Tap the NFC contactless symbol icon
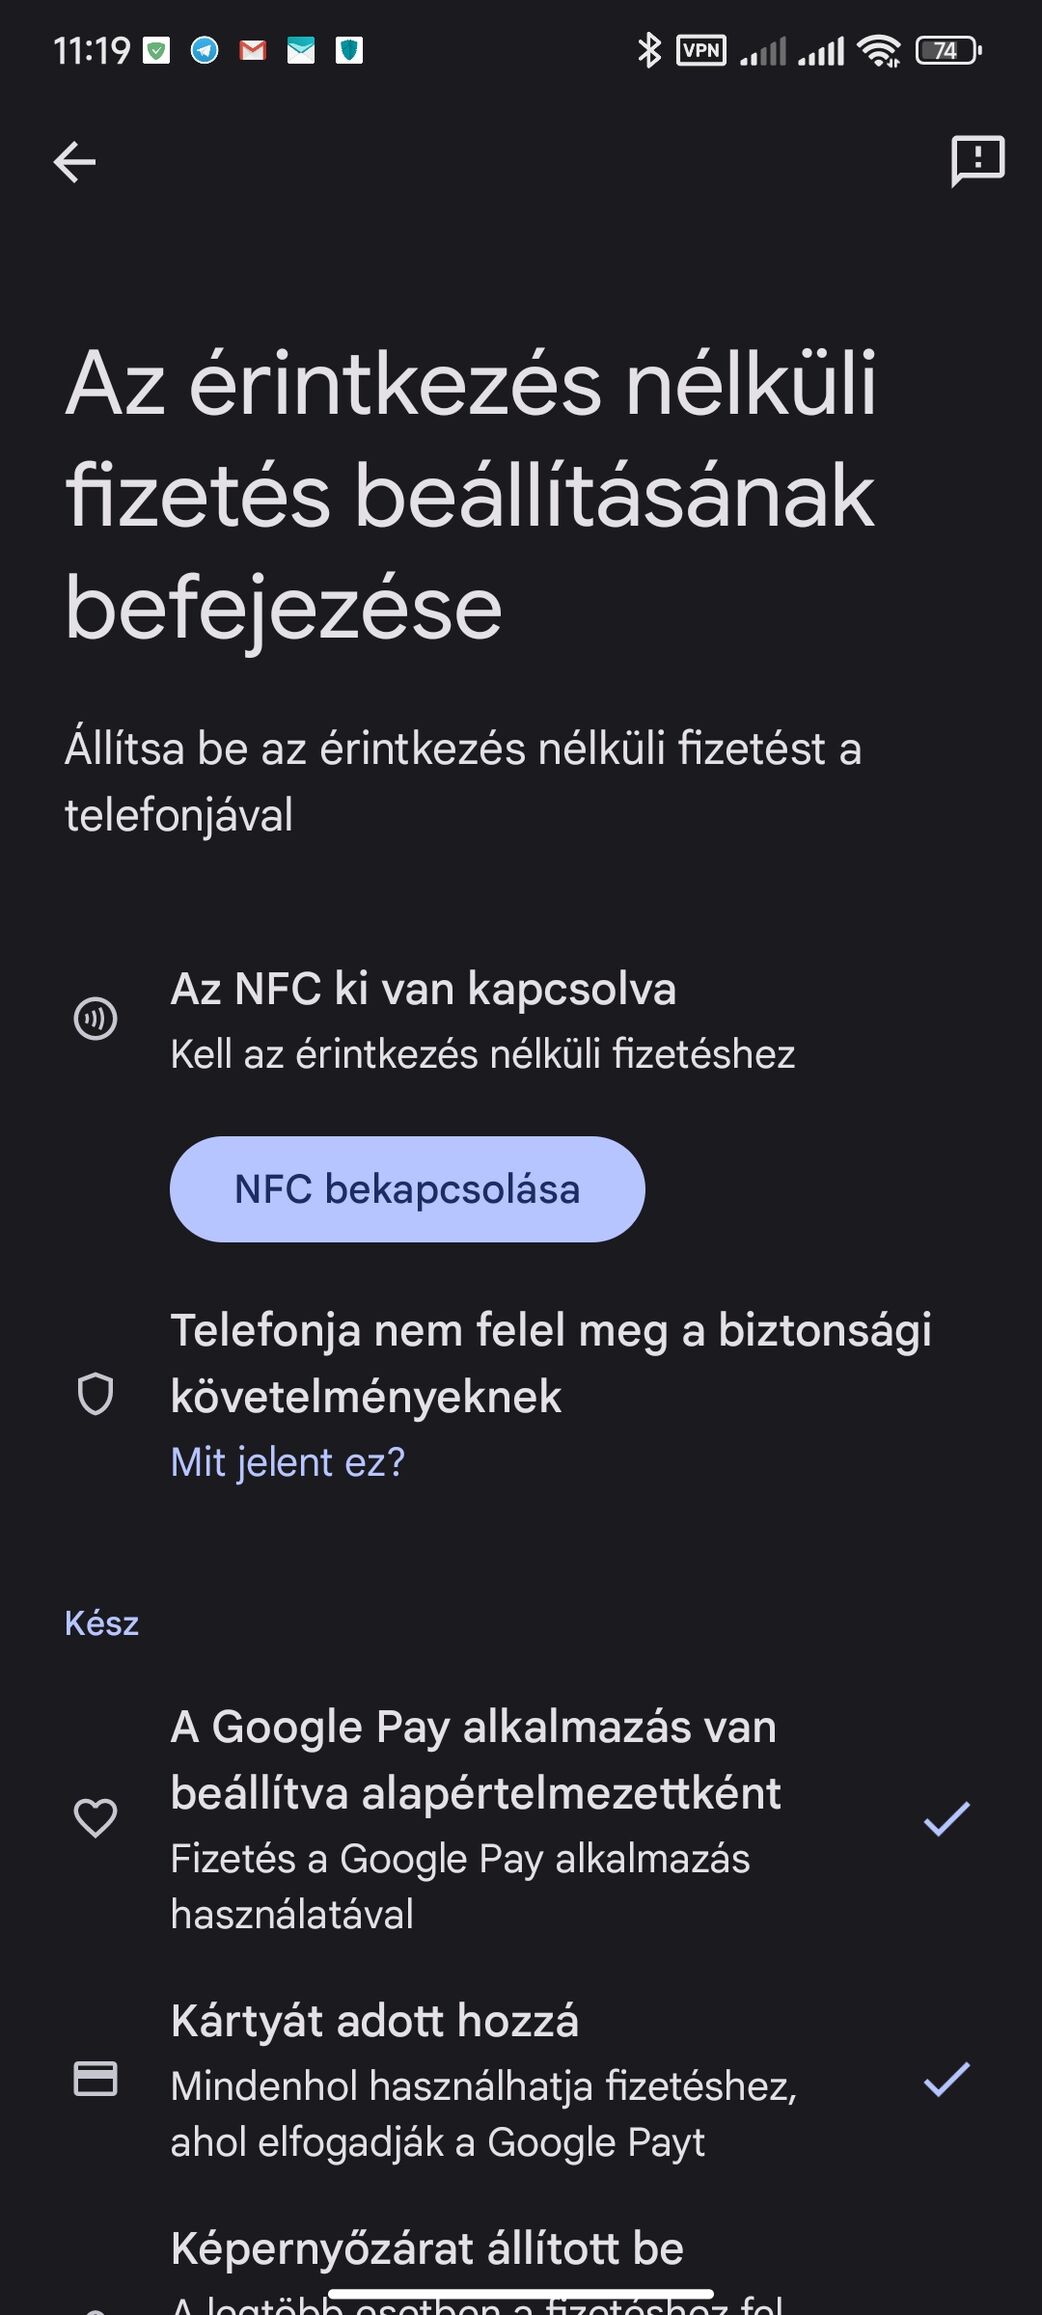The height and width of the screenshot is (2315, 1042). click(96, 1019)
